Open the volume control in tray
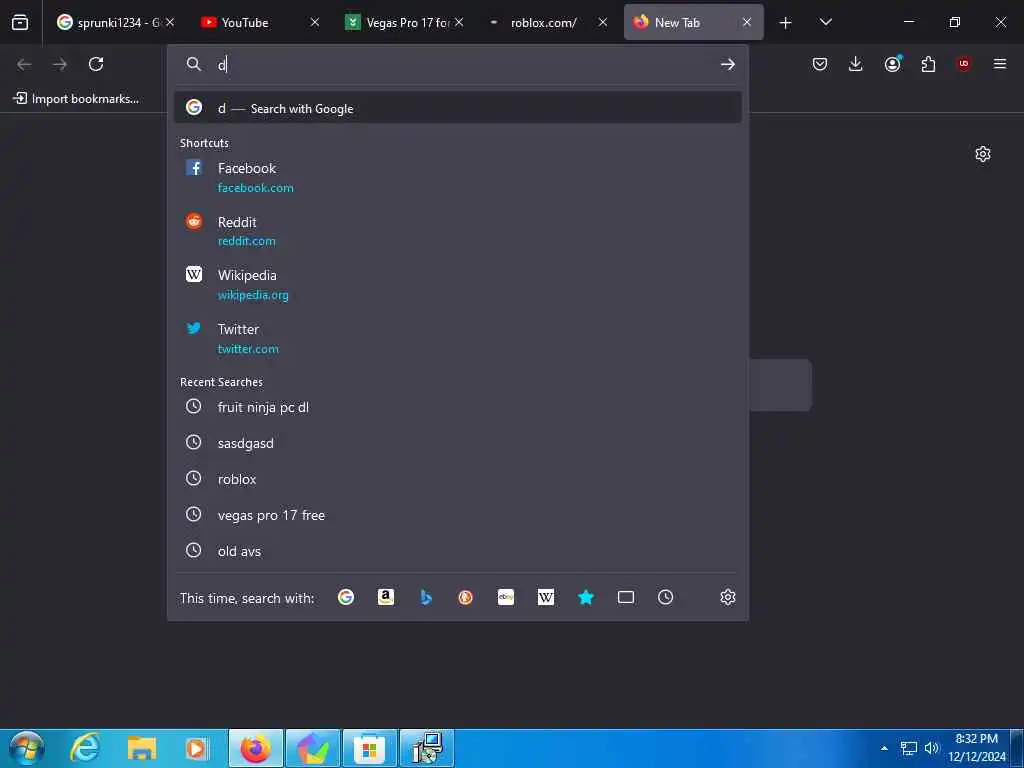Screen dimensions: 1024x768 click(931, 748)
